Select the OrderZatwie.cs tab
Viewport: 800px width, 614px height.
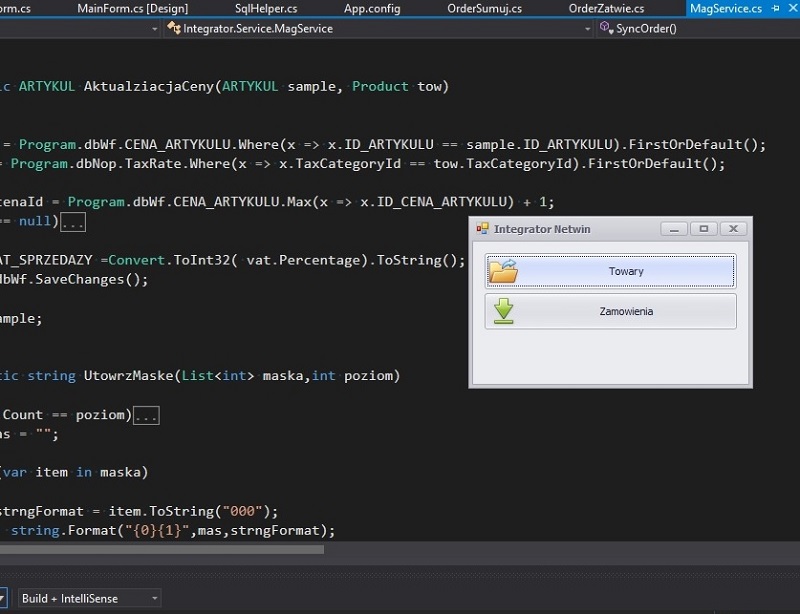[x=606, y=9]
